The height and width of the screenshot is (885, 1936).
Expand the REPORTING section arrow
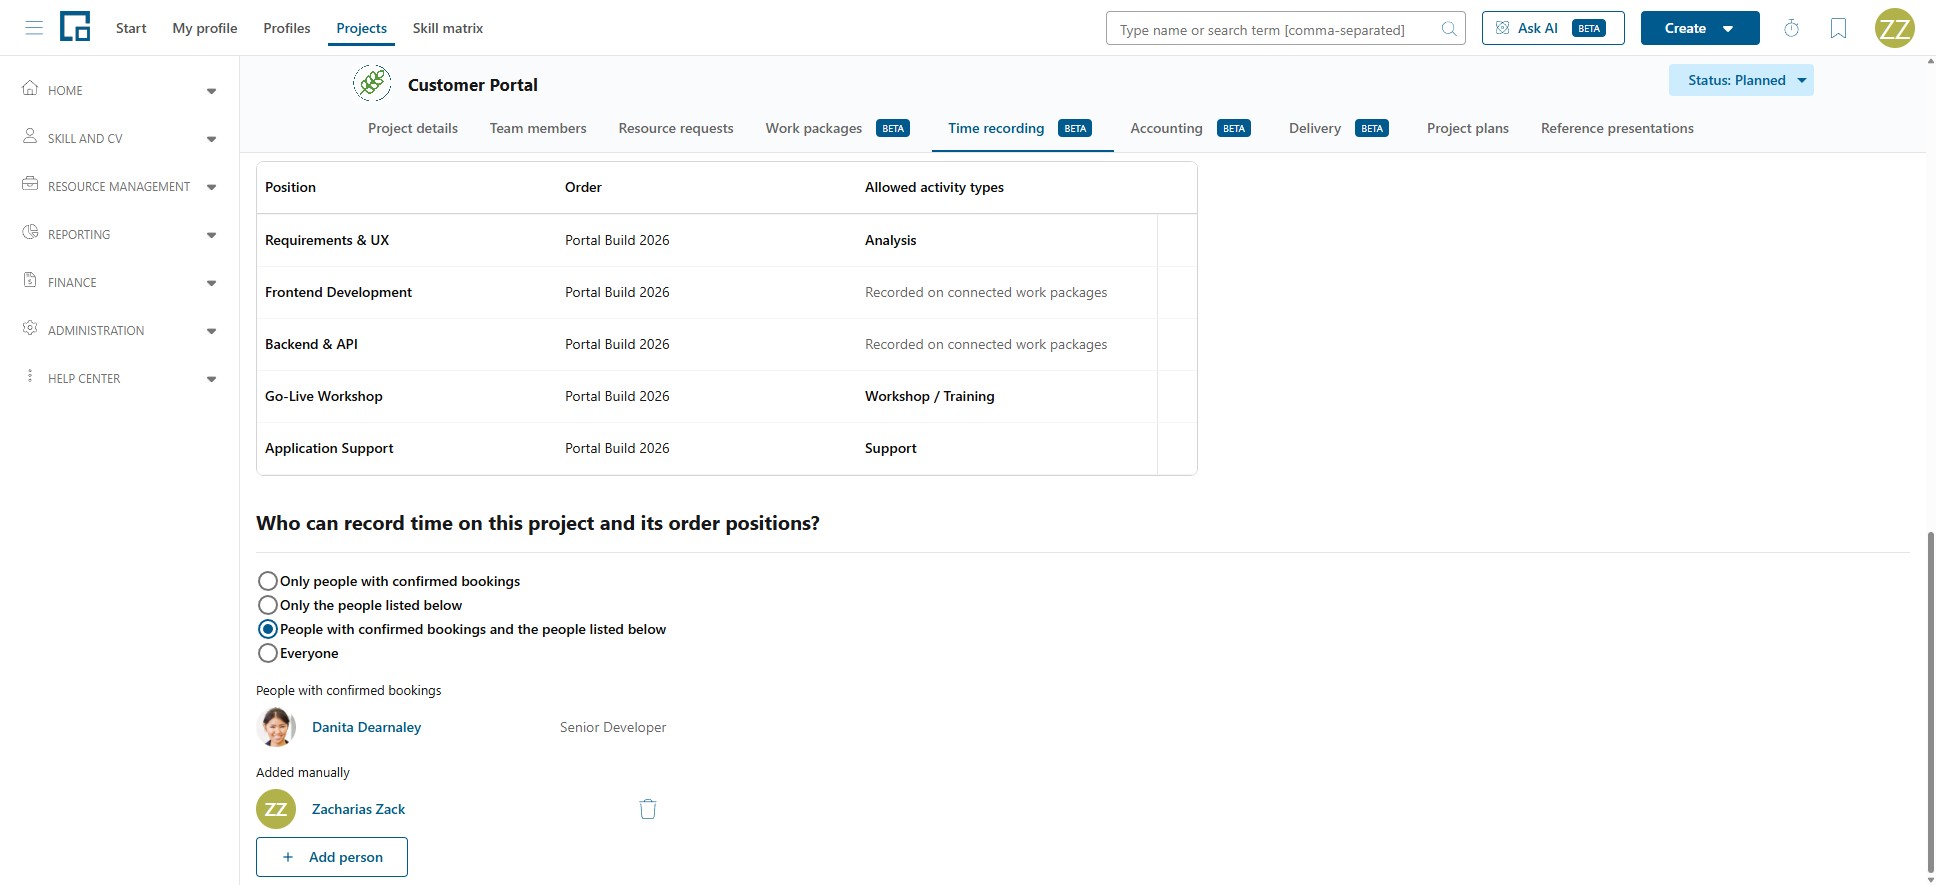click(x=211, y=235)
